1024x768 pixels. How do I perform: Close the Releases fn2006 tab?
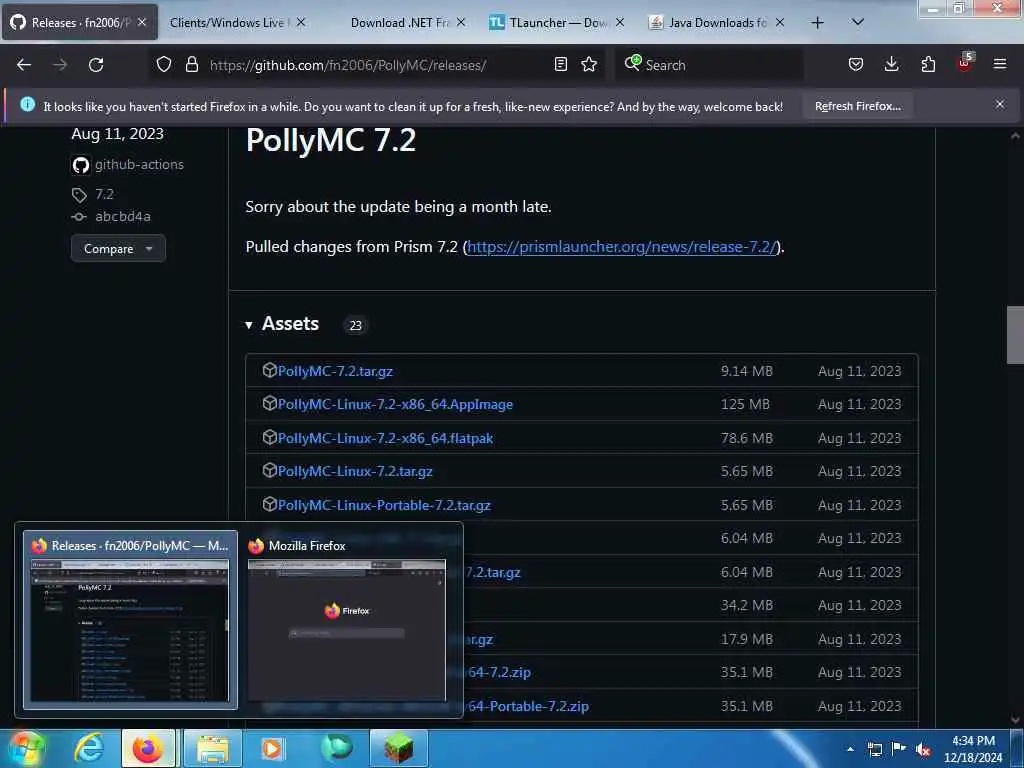click(x=142, y=22)
